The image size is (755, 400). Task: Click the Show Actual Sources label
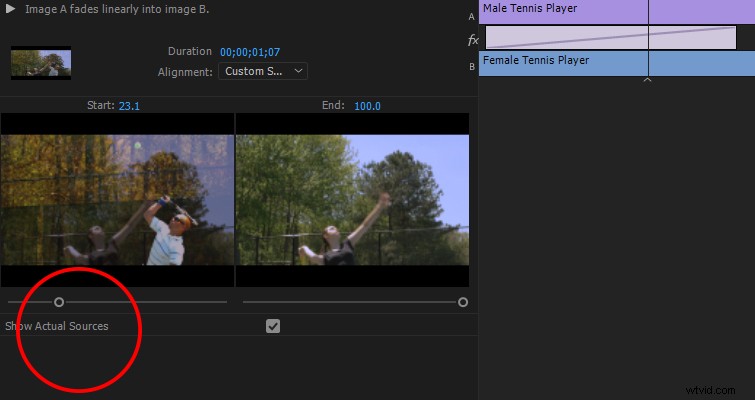(57, 326)
